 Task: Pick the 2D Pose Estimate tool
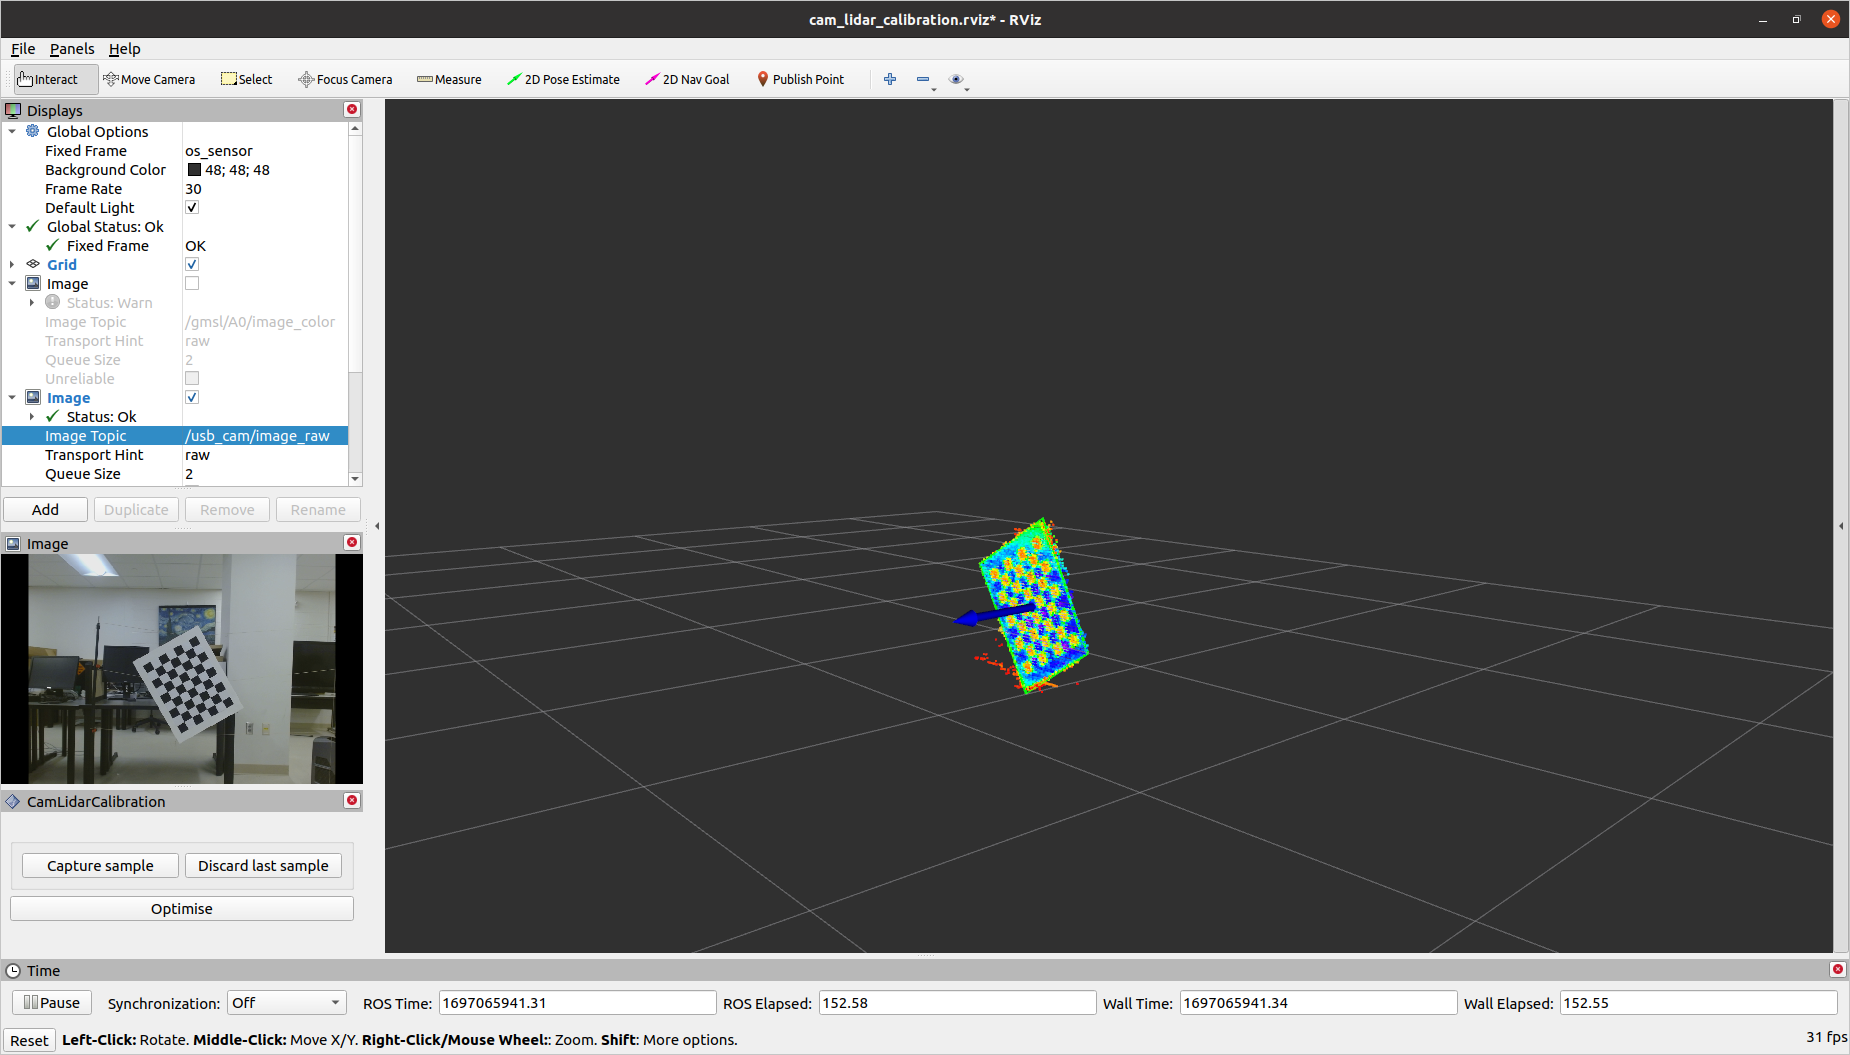[563, 79]
